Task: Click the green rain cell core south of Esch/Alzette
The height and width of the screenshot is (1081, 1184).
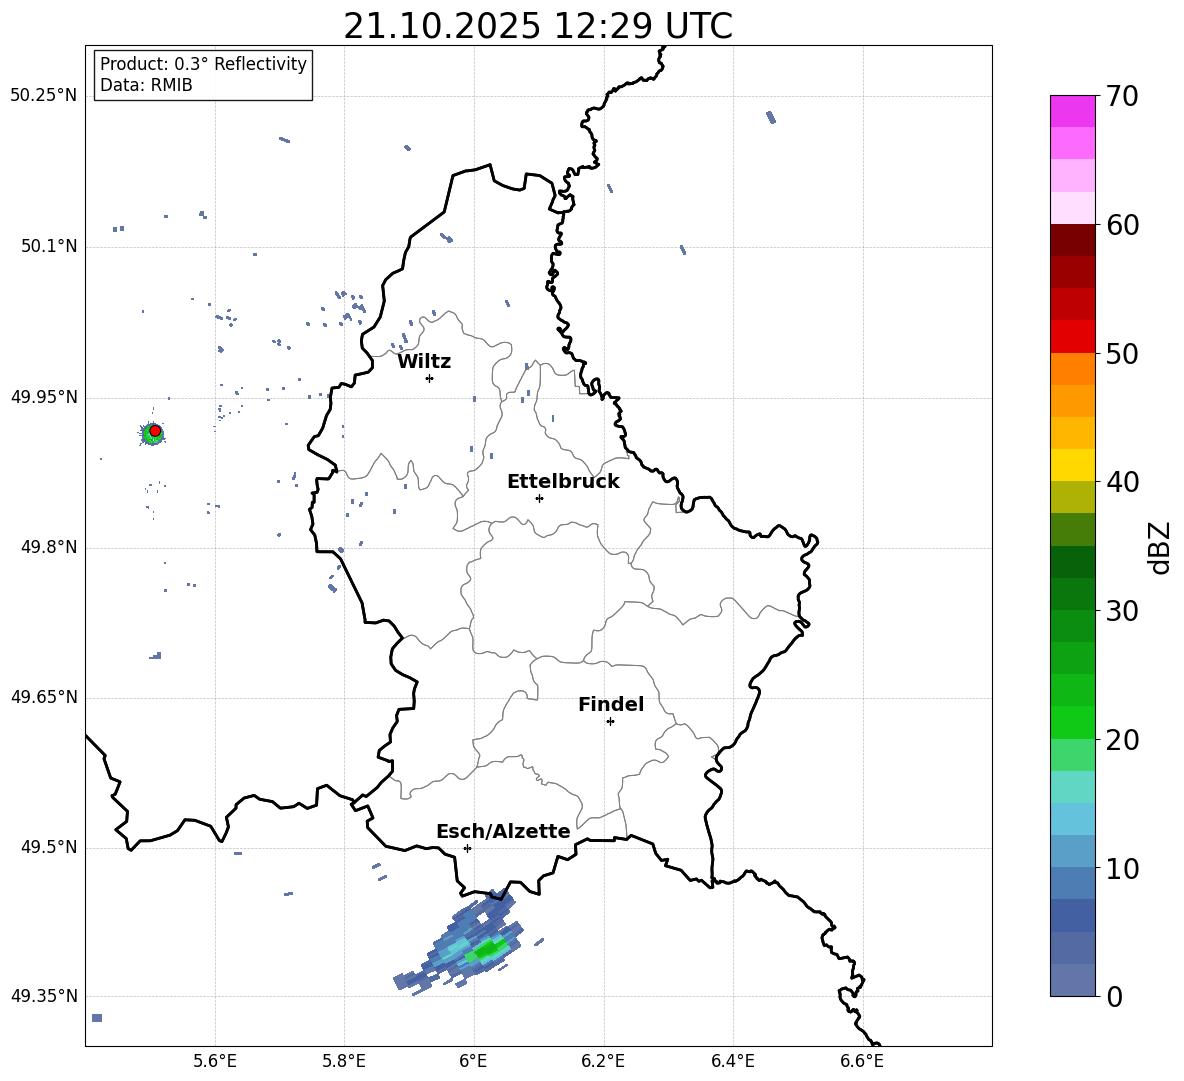Action: pos(486,948)
